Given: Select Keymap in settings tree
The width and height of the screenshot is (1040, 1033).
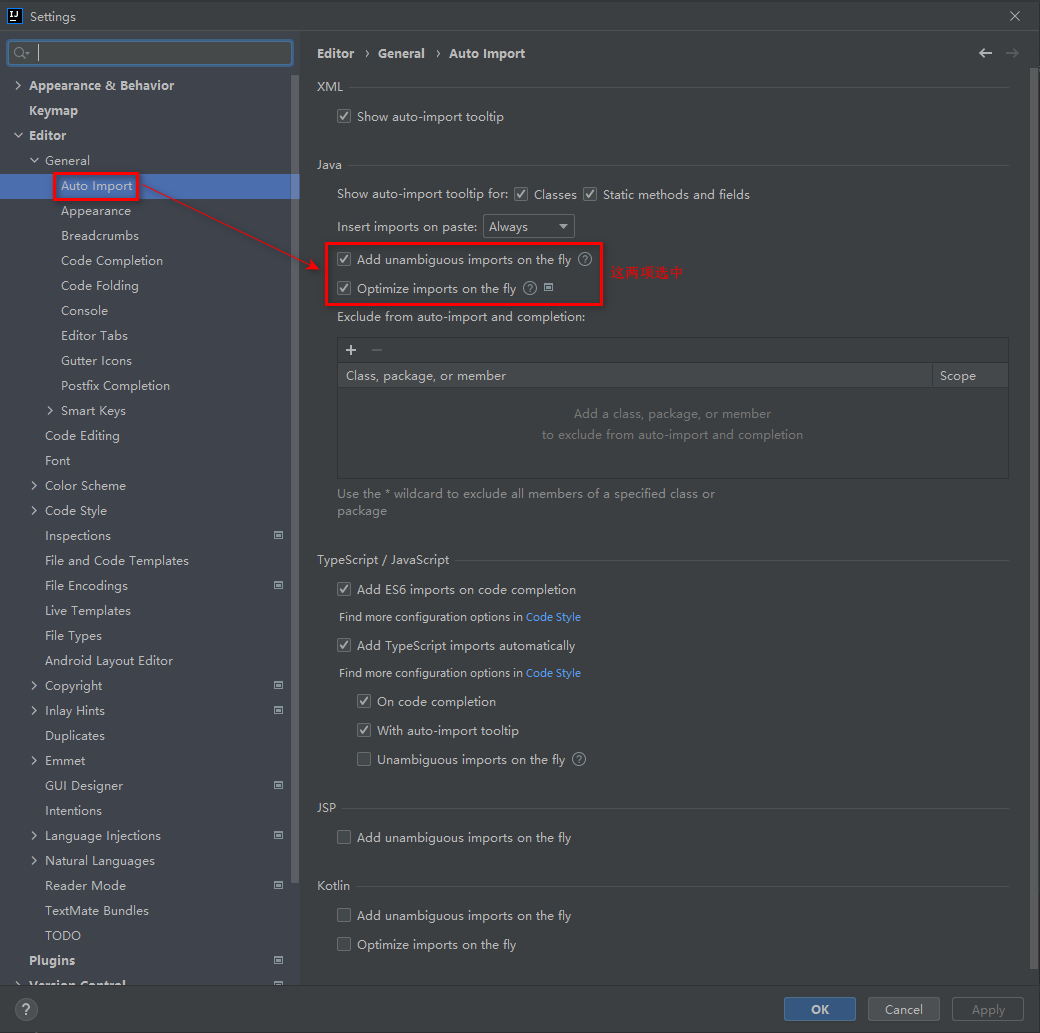Looking at the screenshot, I should 53,110.
